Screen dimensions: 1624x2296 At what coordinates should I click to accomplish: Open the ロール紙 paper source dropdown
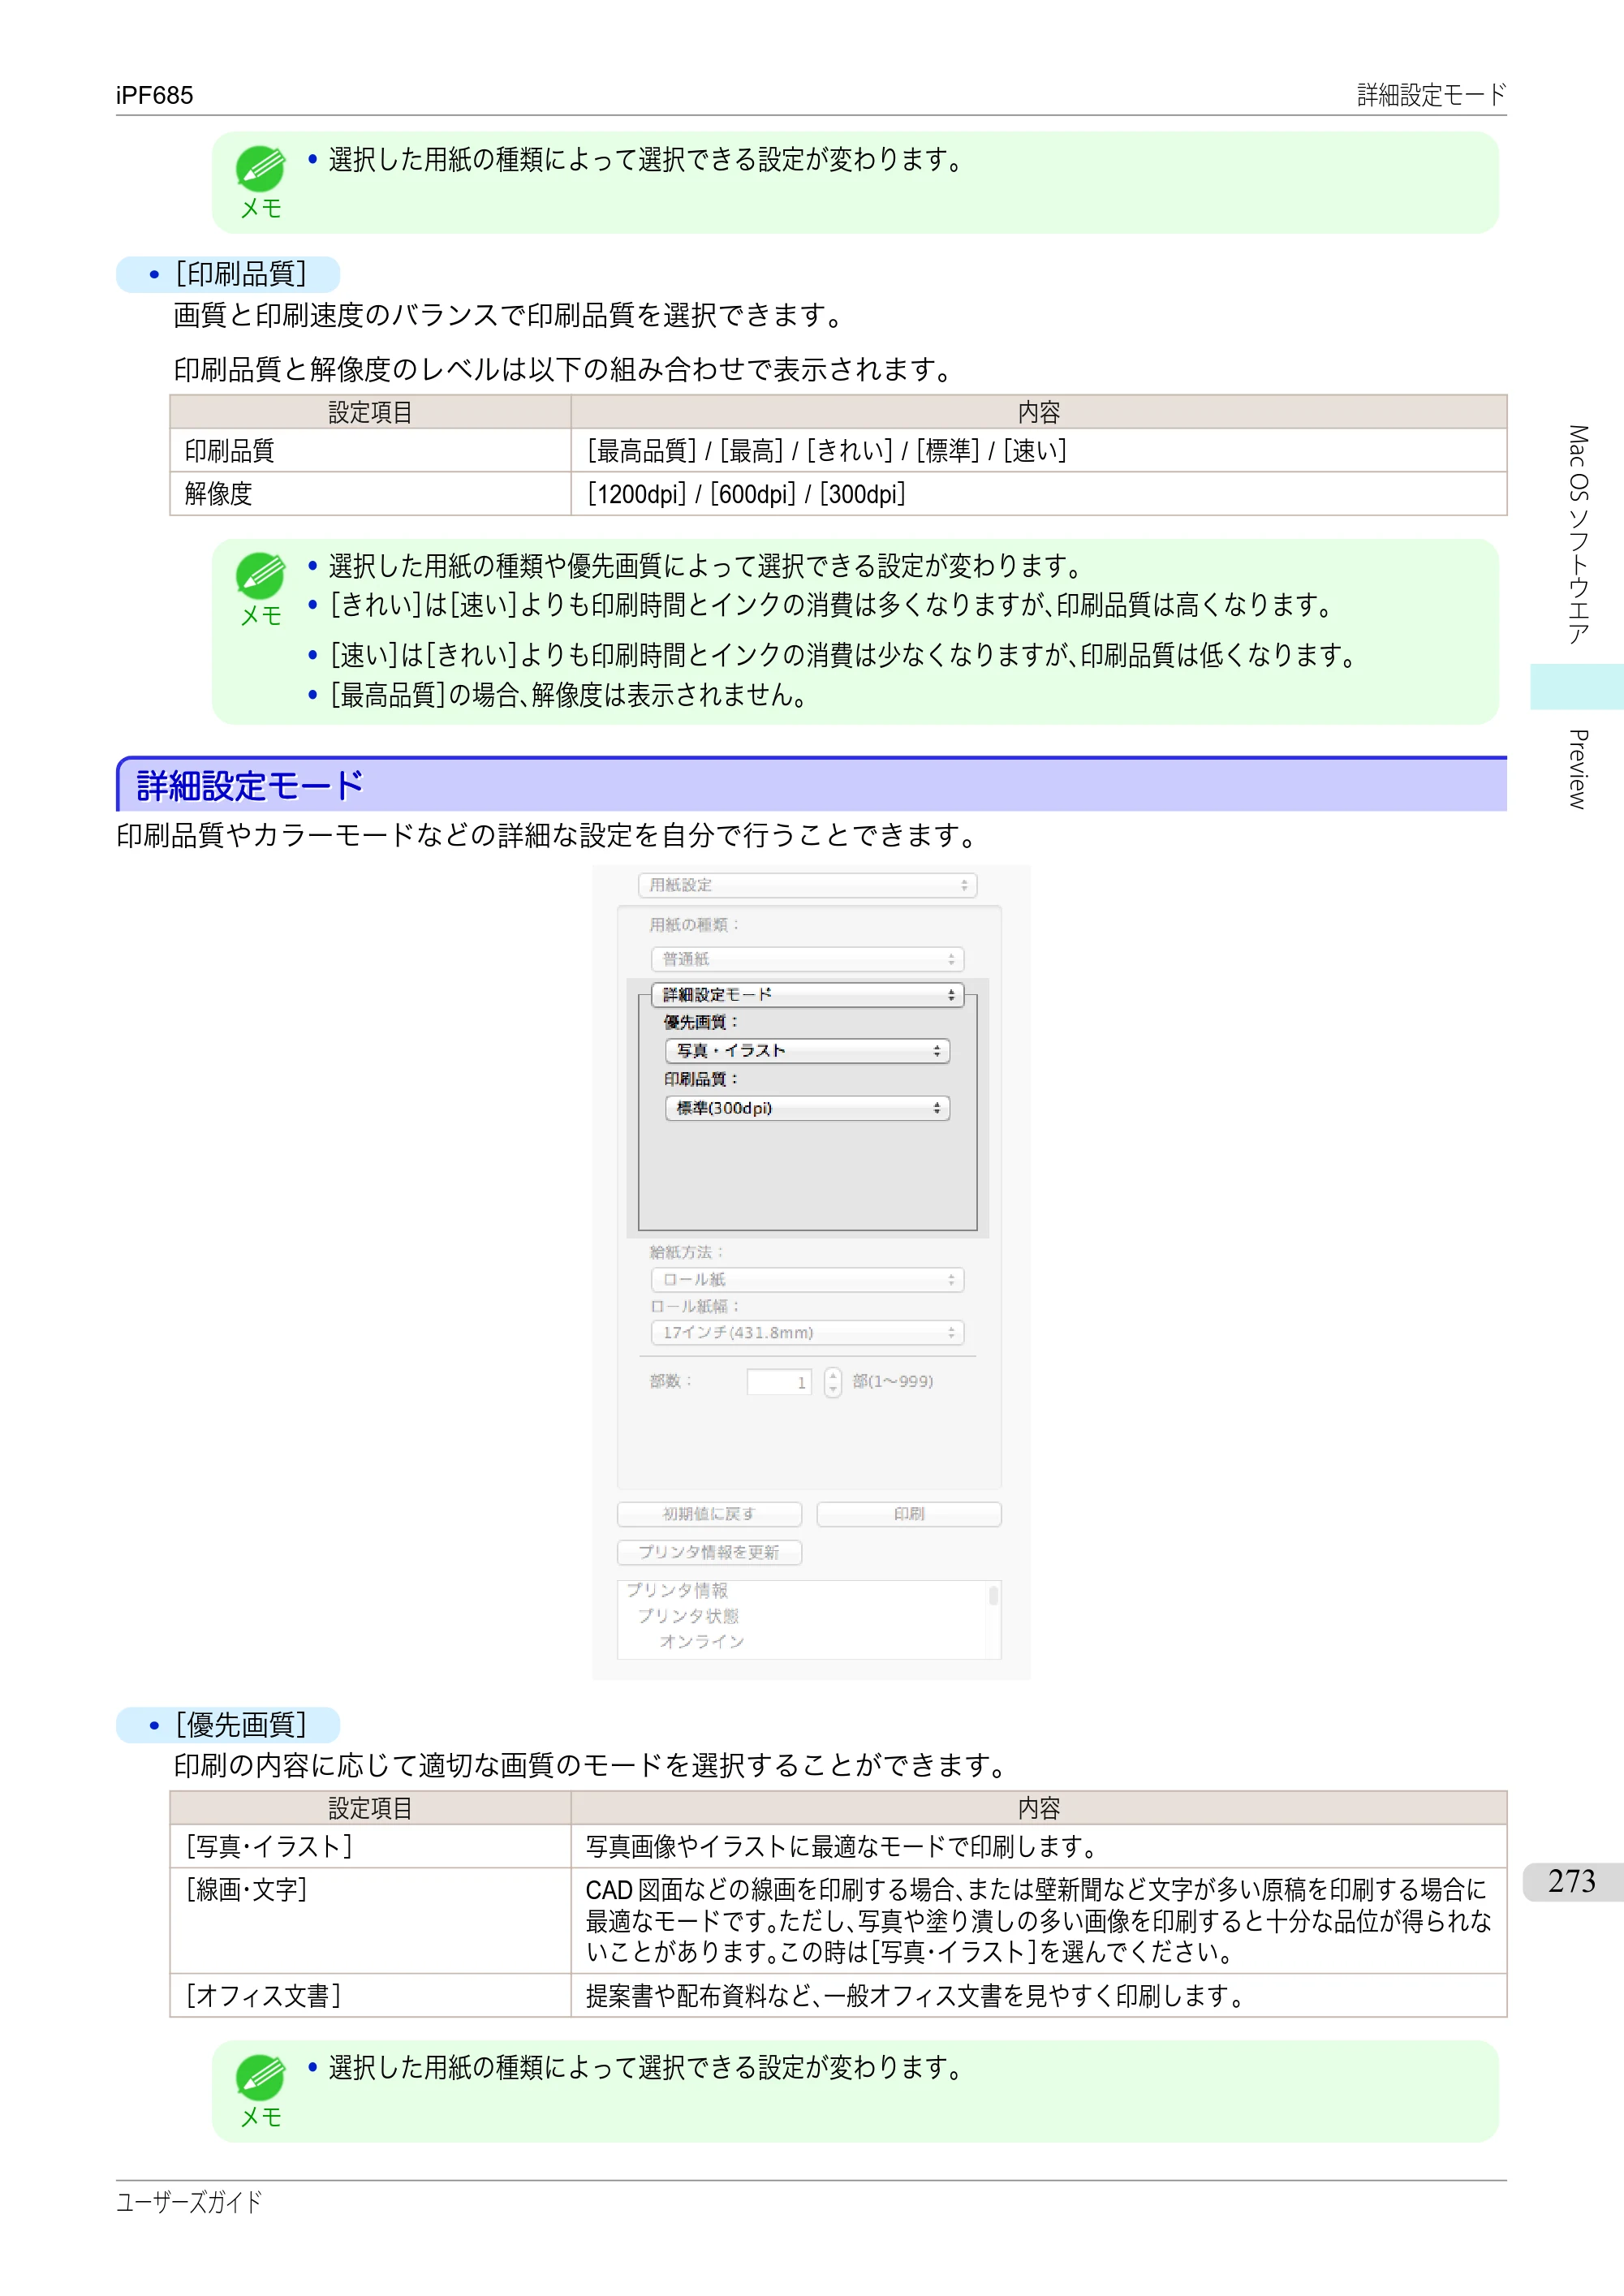pos(807,1280)
